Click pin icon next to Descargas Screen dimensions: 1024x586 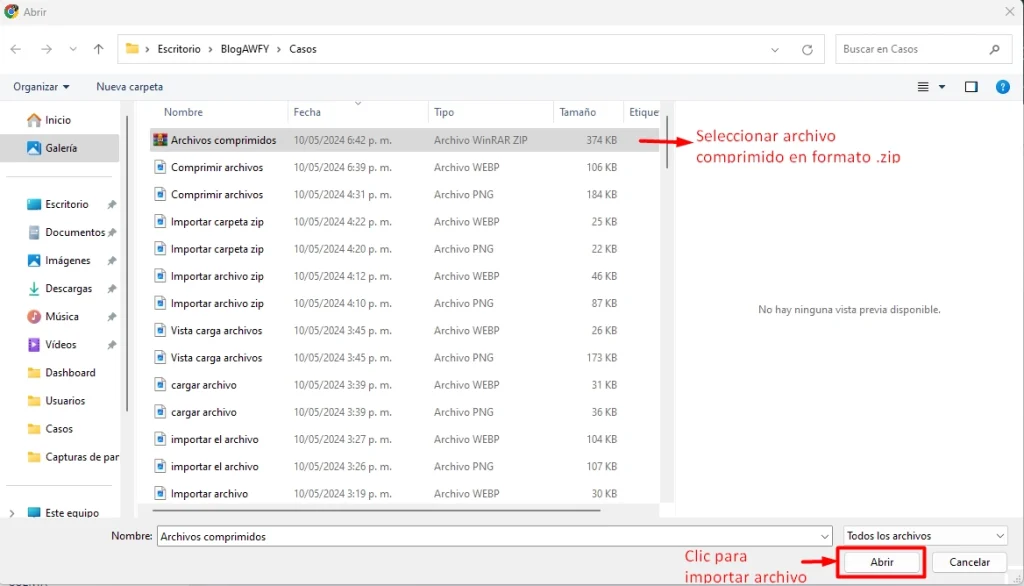coord(112,289)
